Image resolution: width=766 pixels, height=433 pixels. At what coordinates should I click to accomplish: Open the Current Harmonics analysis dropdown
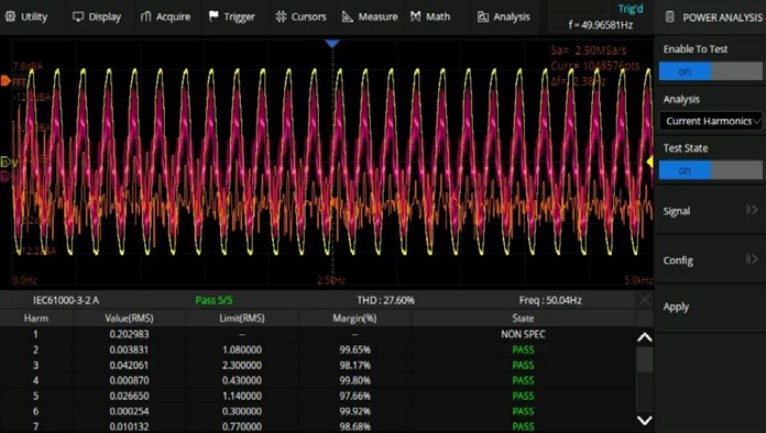click(710, 121)
